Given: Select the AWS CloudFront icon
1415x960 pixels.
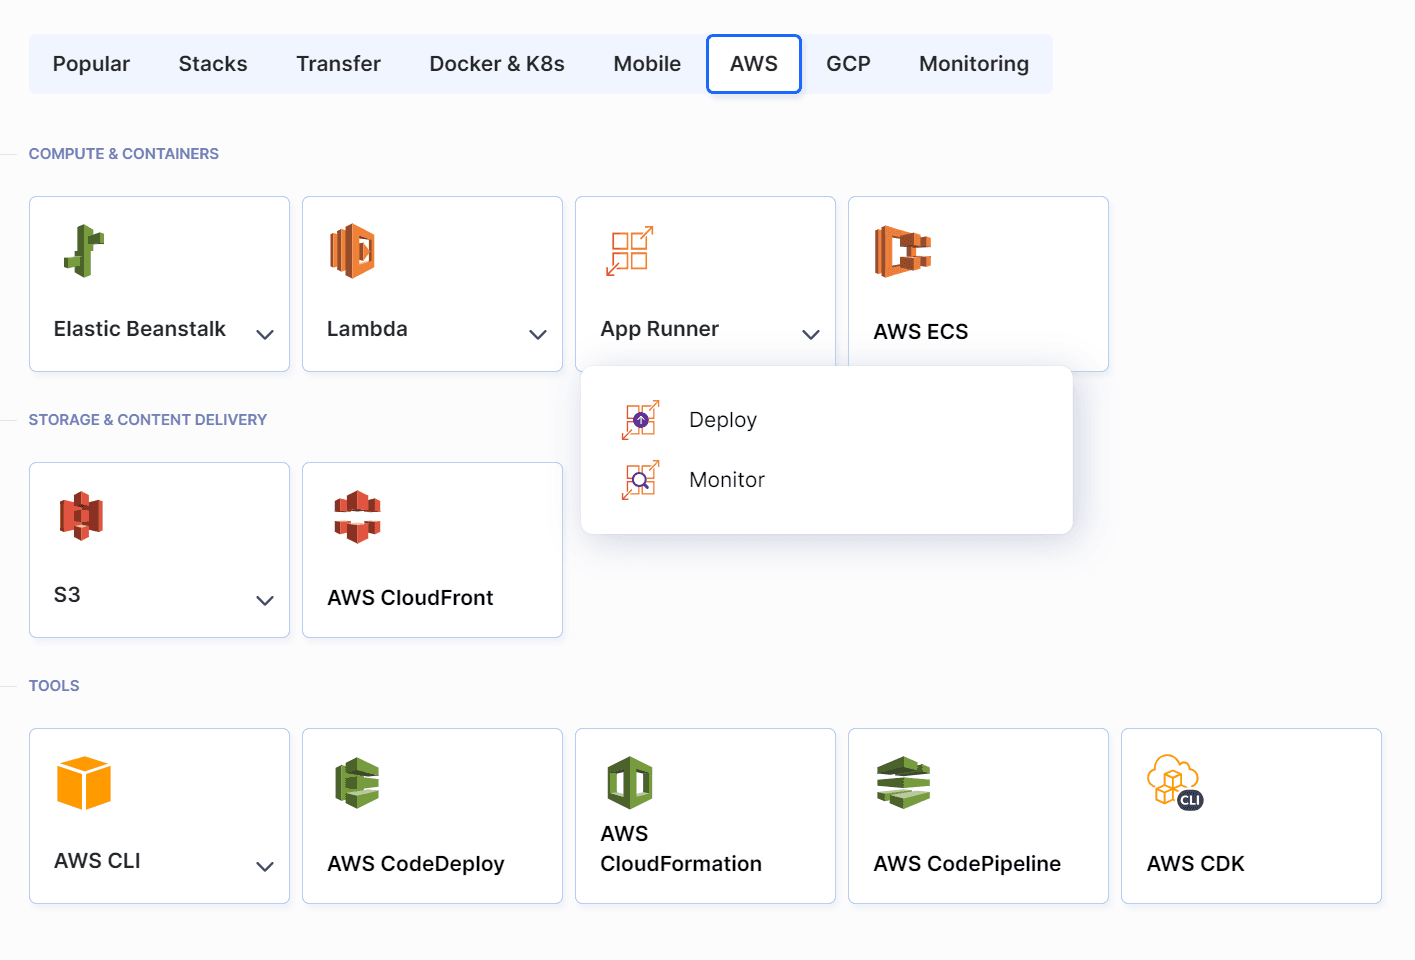Looking at the screenshot, I should point(356,516).
